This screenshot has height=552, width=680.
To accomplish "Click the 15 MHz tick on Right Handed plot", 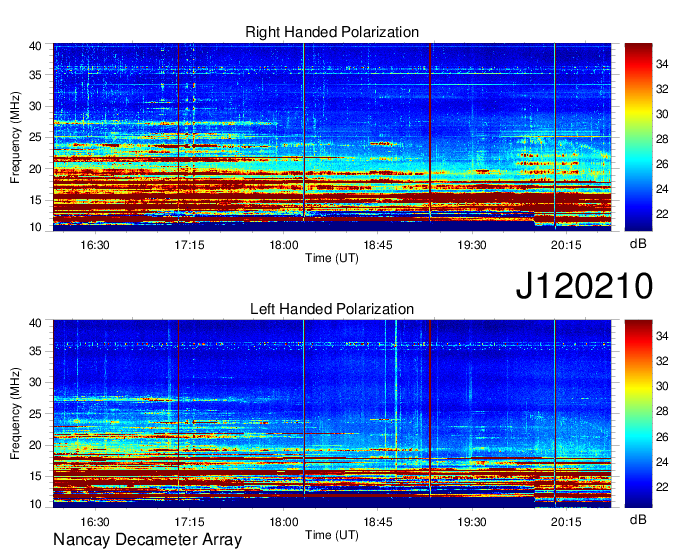I will (x=35, y=200).
